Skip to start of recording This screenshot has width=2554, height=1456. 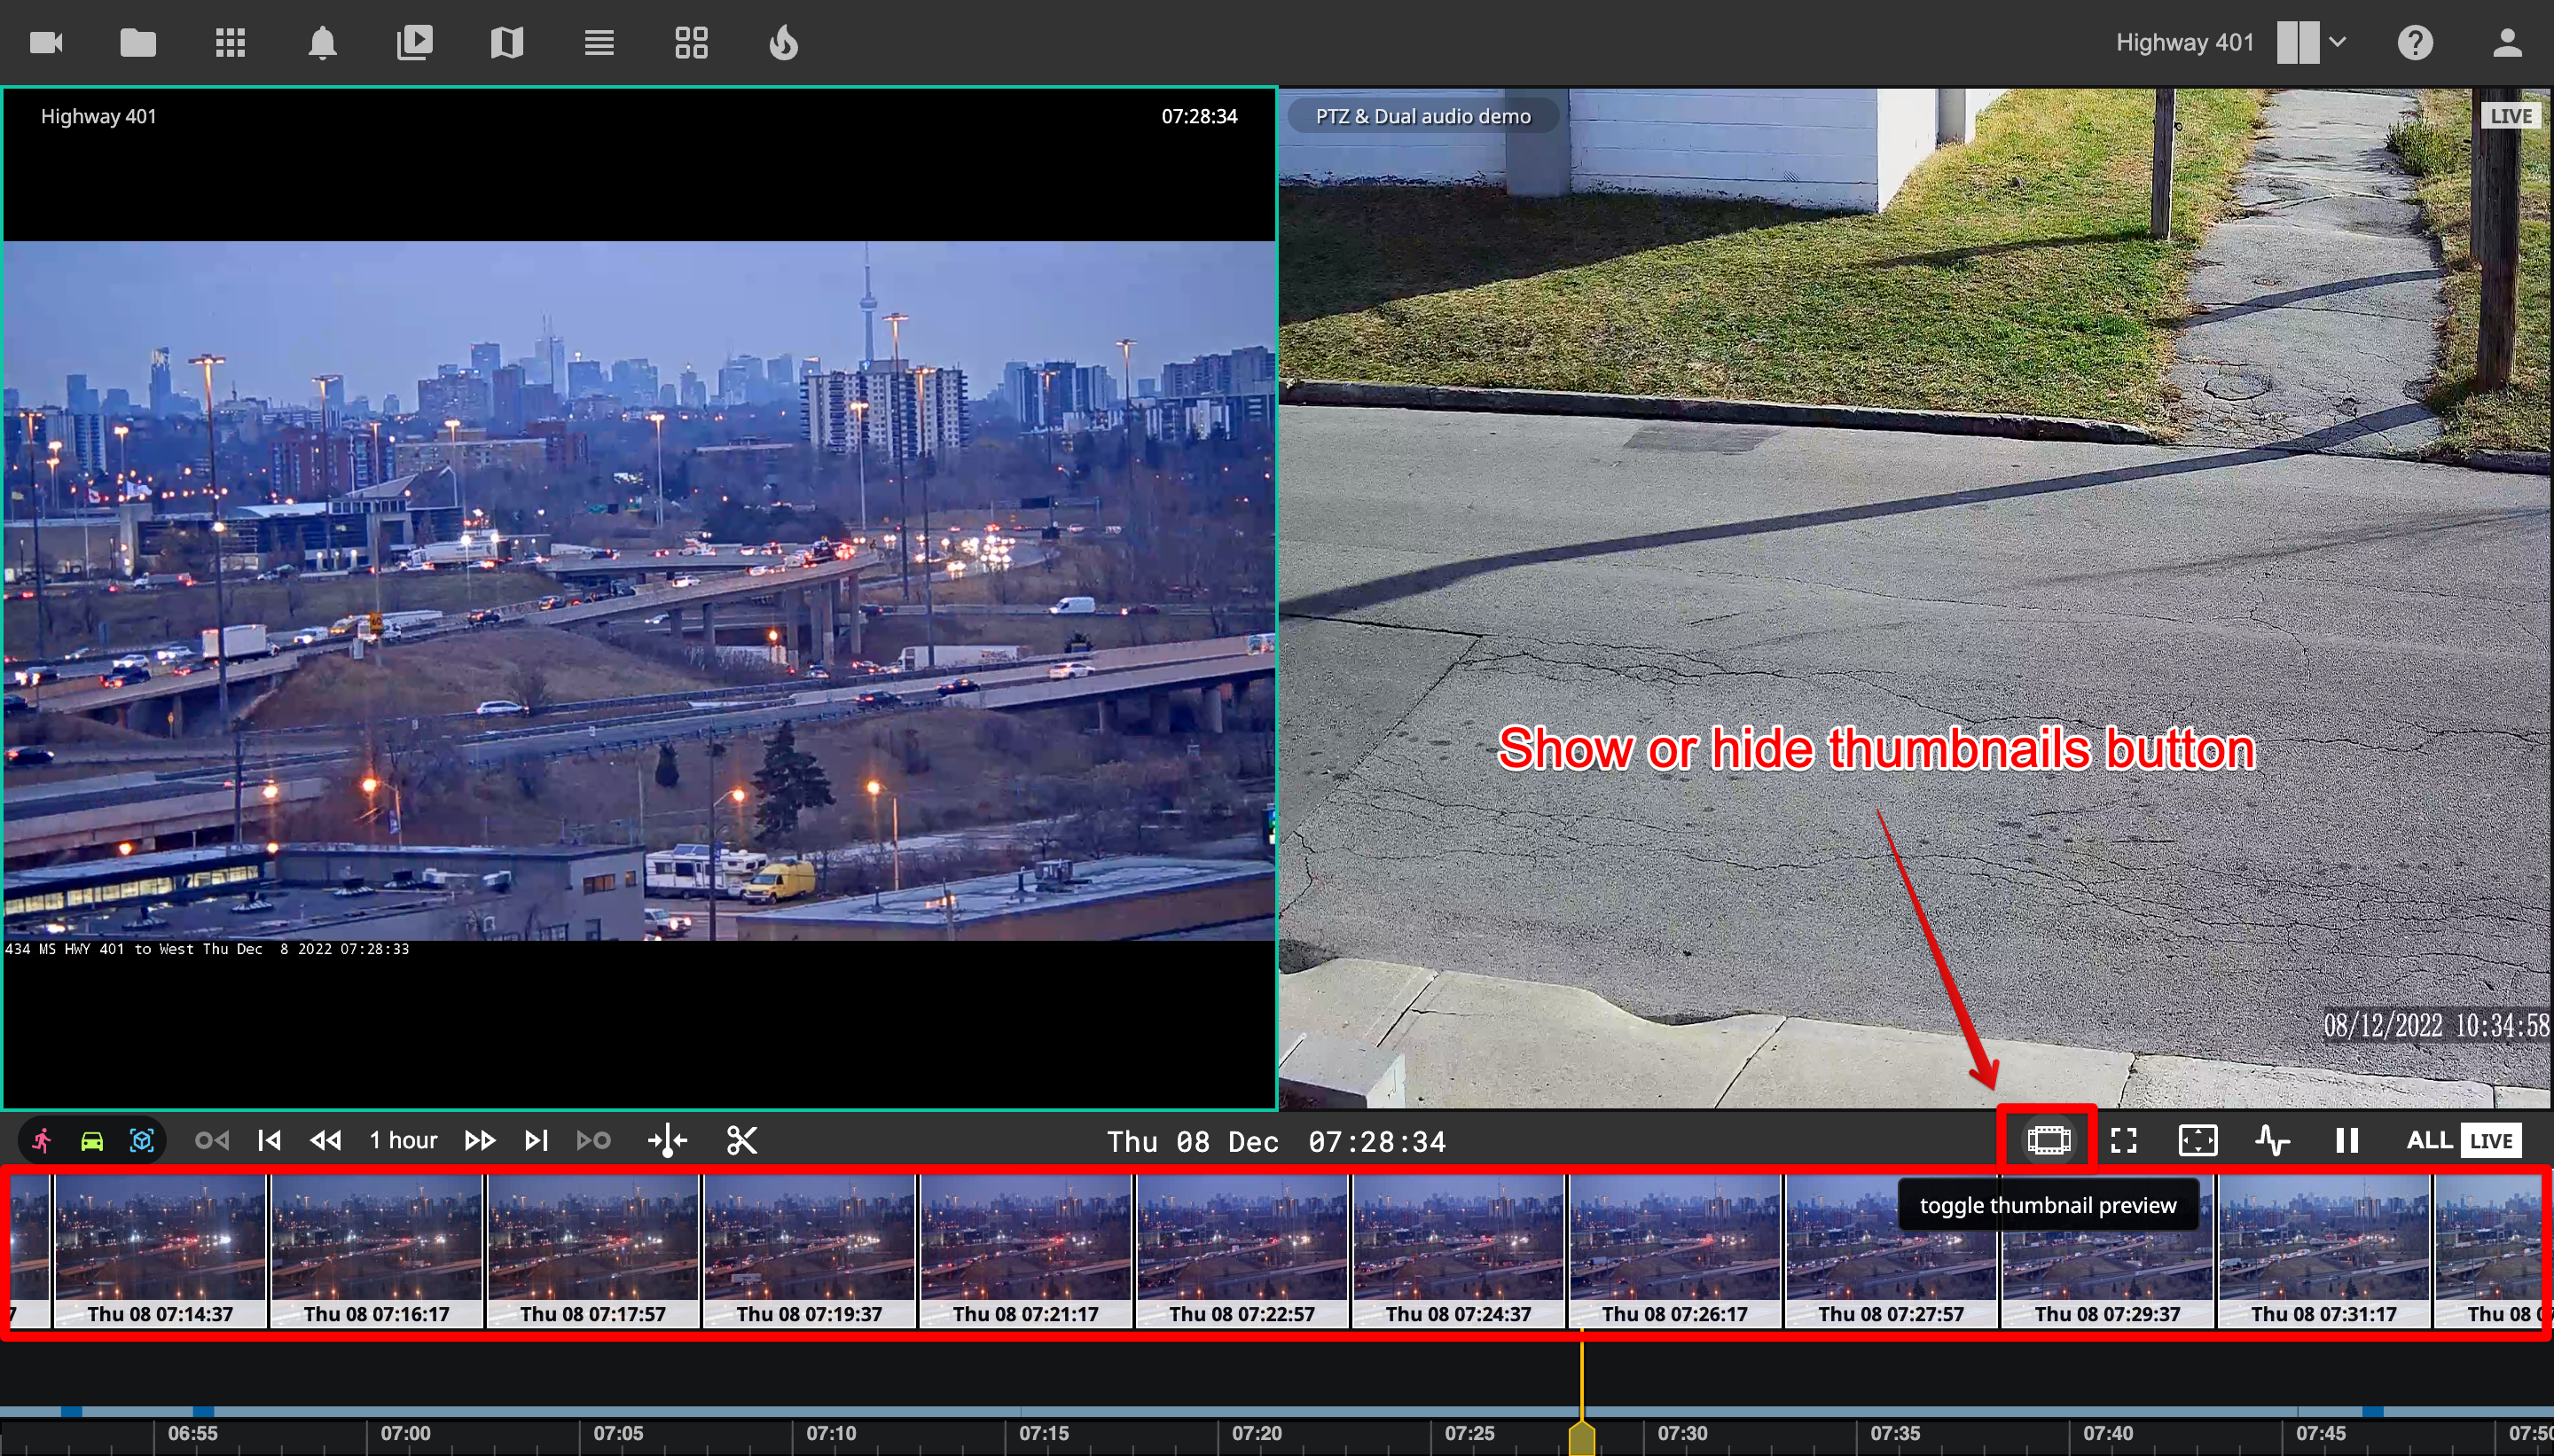click(x=269, y=1140)
